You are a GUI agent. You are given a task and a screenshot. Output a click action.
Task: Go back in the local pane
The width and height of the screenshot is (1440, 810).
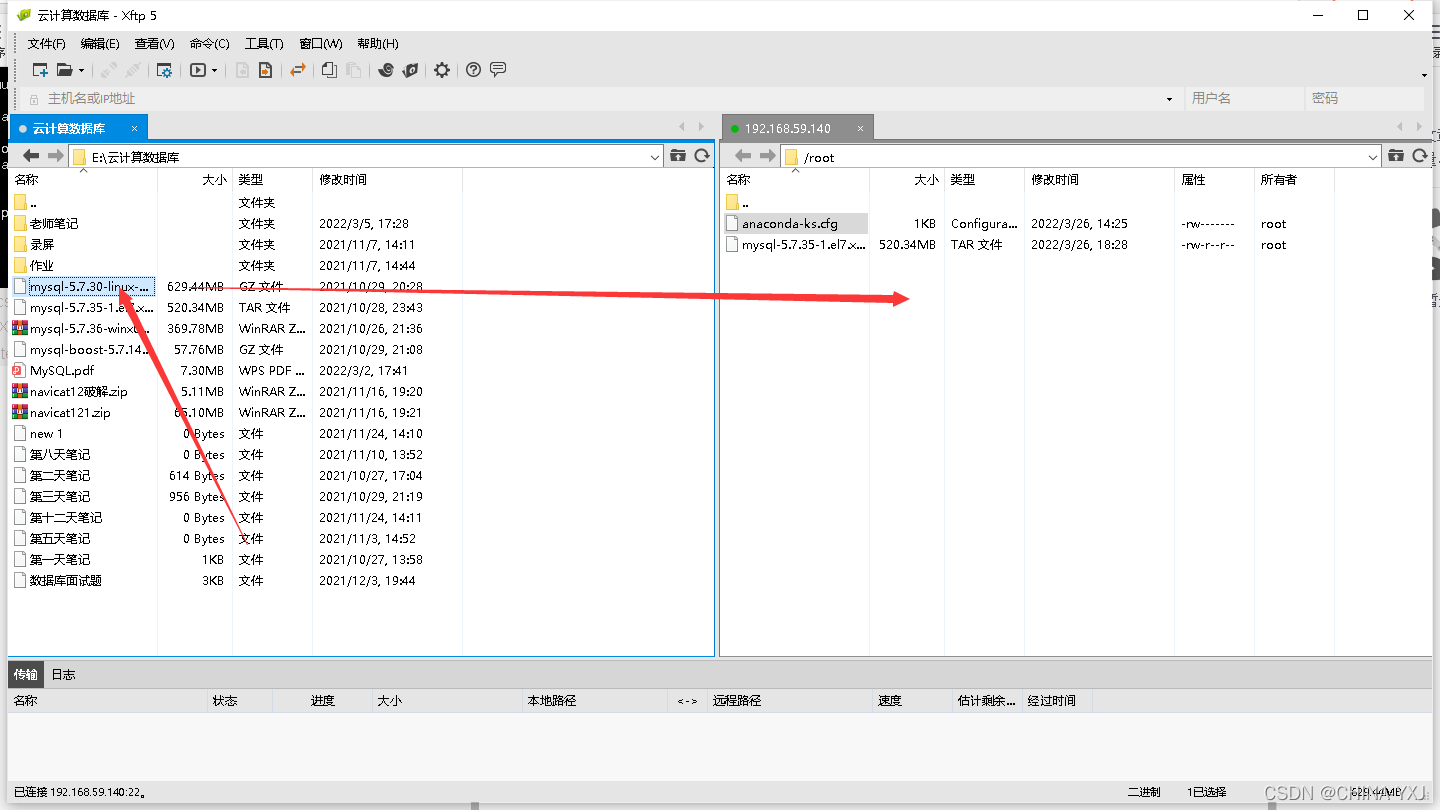(x=31, y=156)
